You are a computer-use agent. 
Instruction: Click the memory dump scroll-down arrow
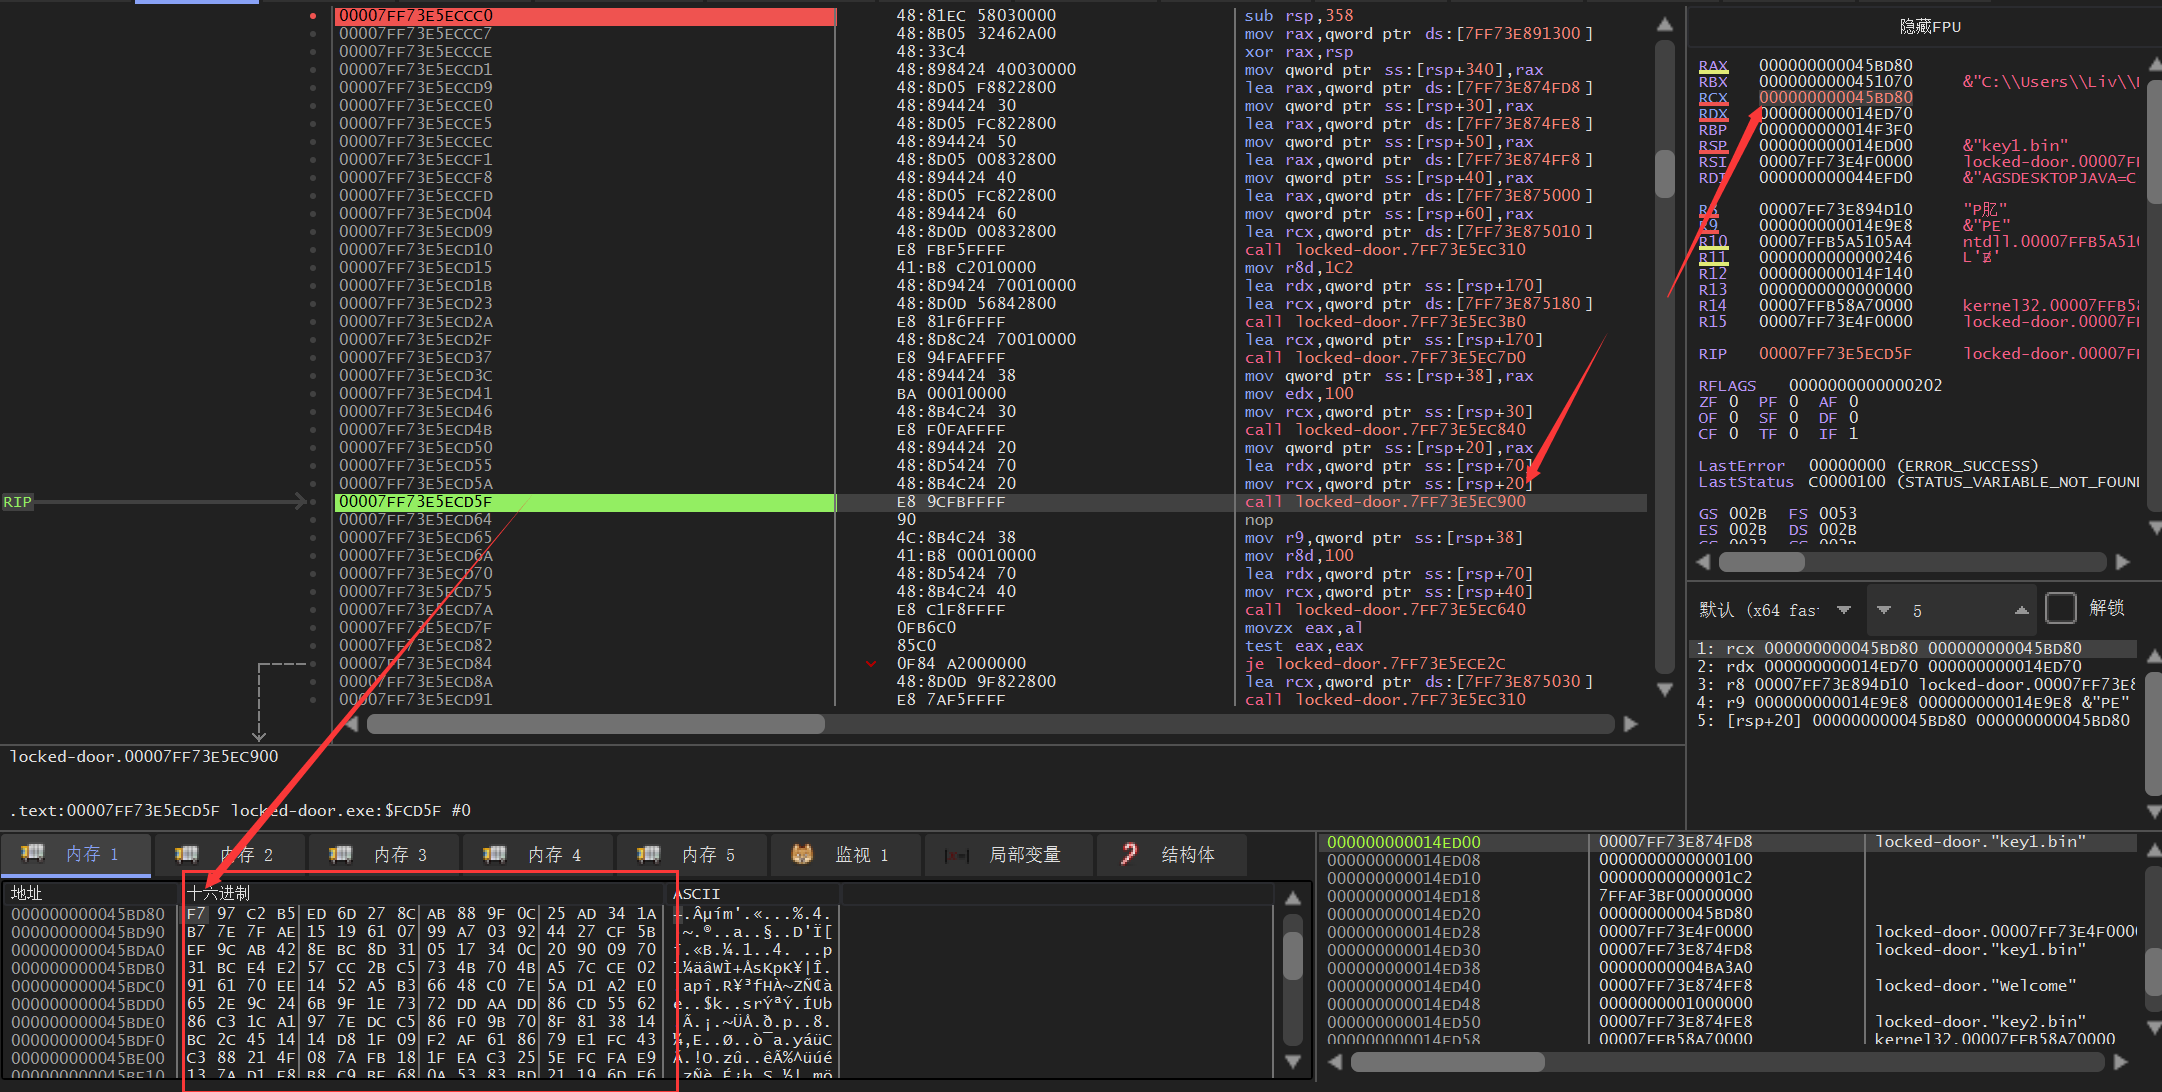pos(1292,1061)
